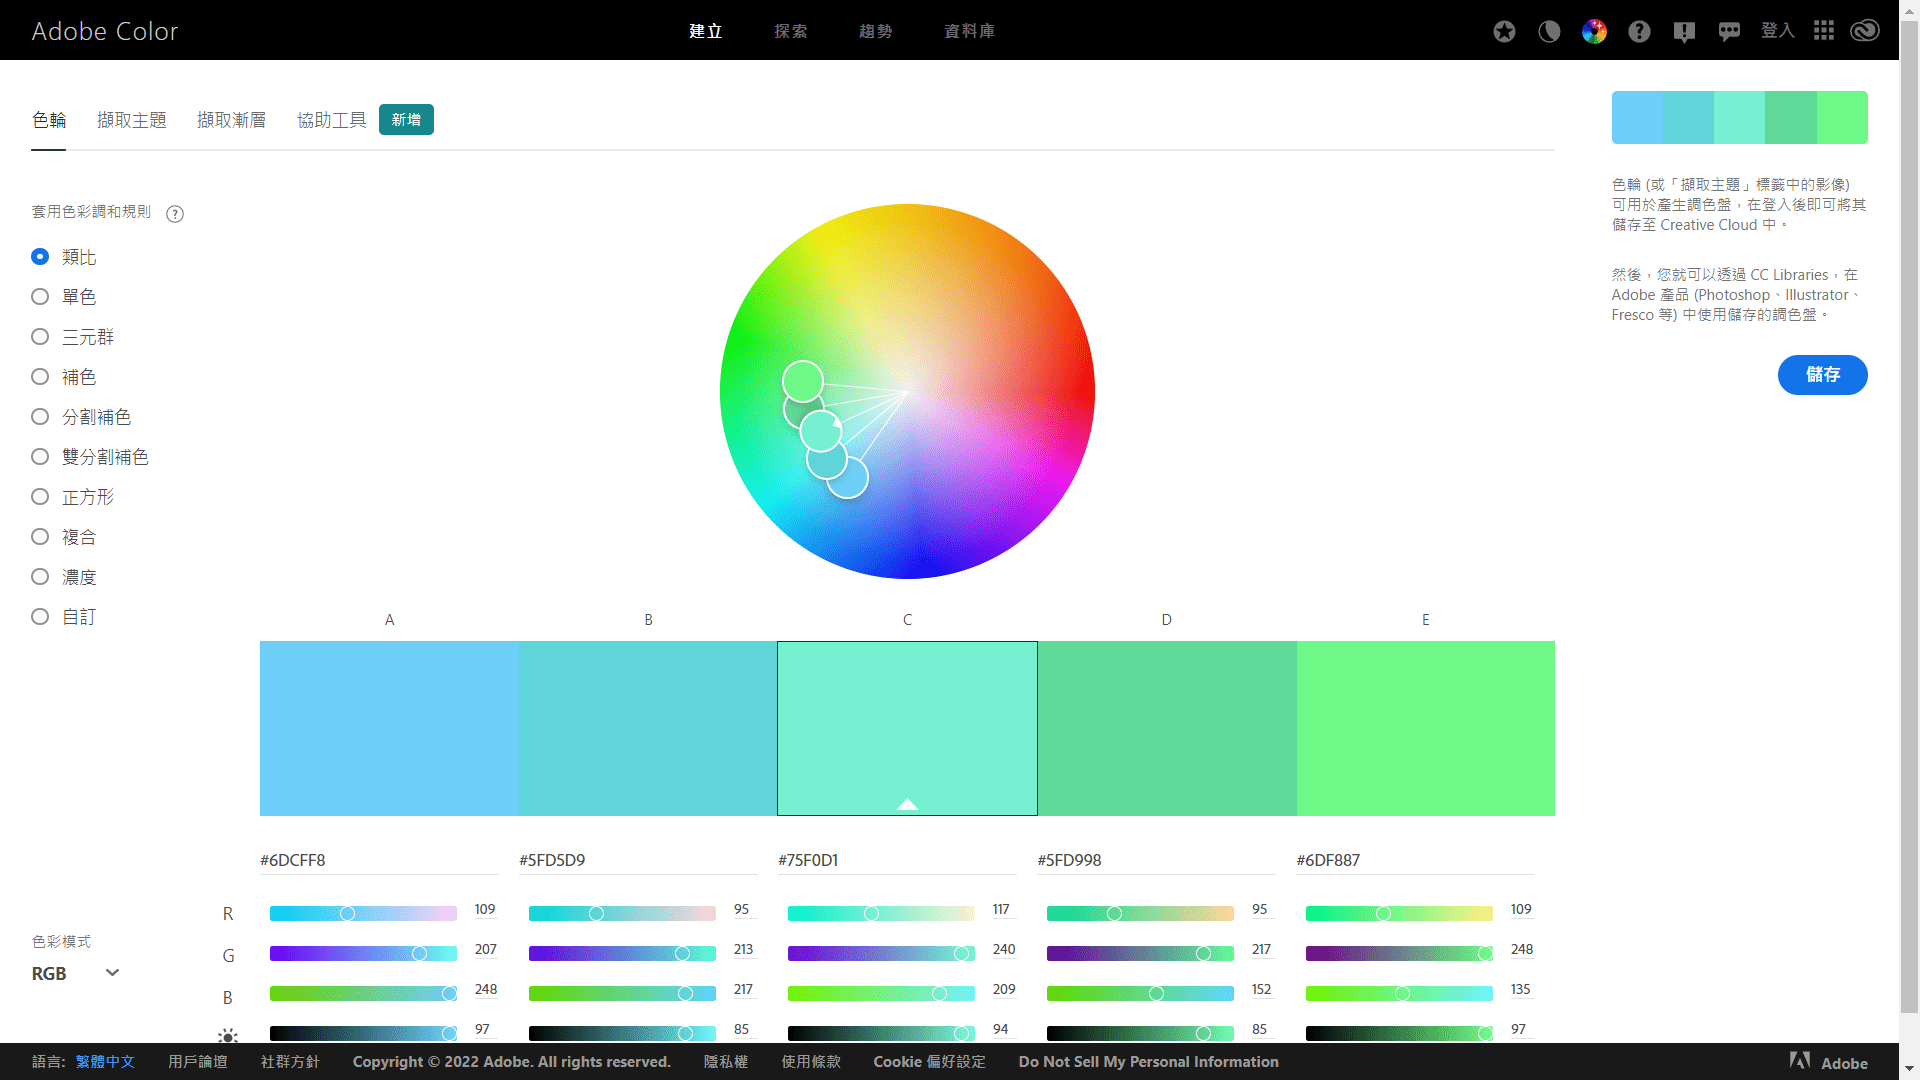This screenshot has width=1920, height=1080.
Task: Select color swatch C mint
Action: (907, 728)
